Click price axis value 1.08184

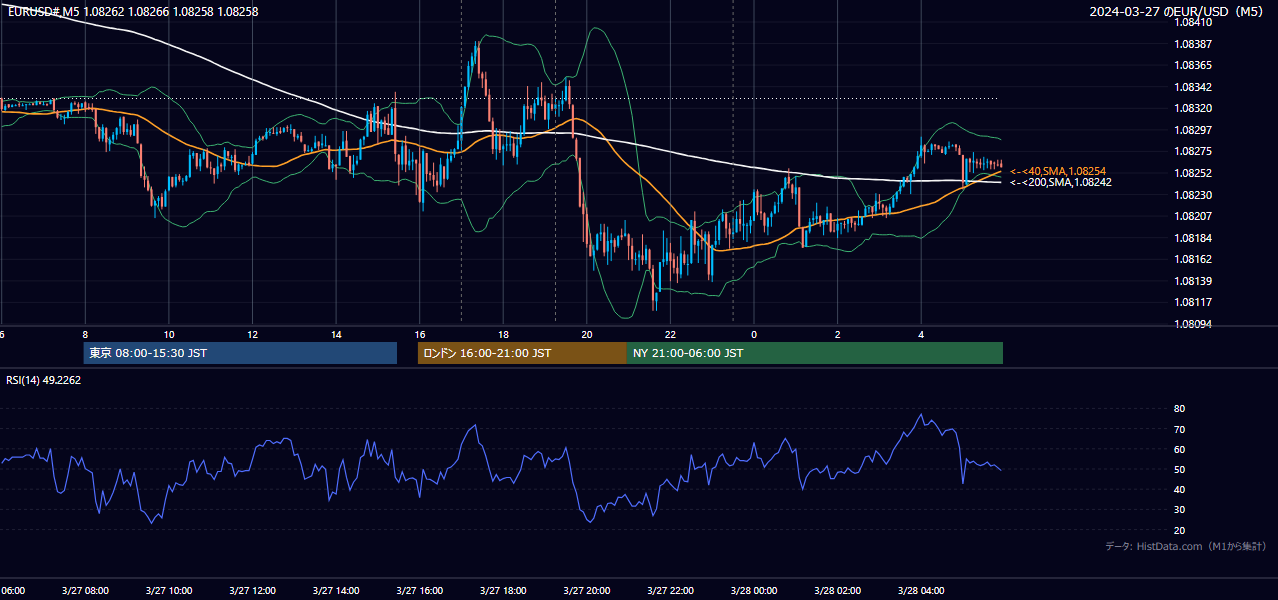coord(1193,238)
